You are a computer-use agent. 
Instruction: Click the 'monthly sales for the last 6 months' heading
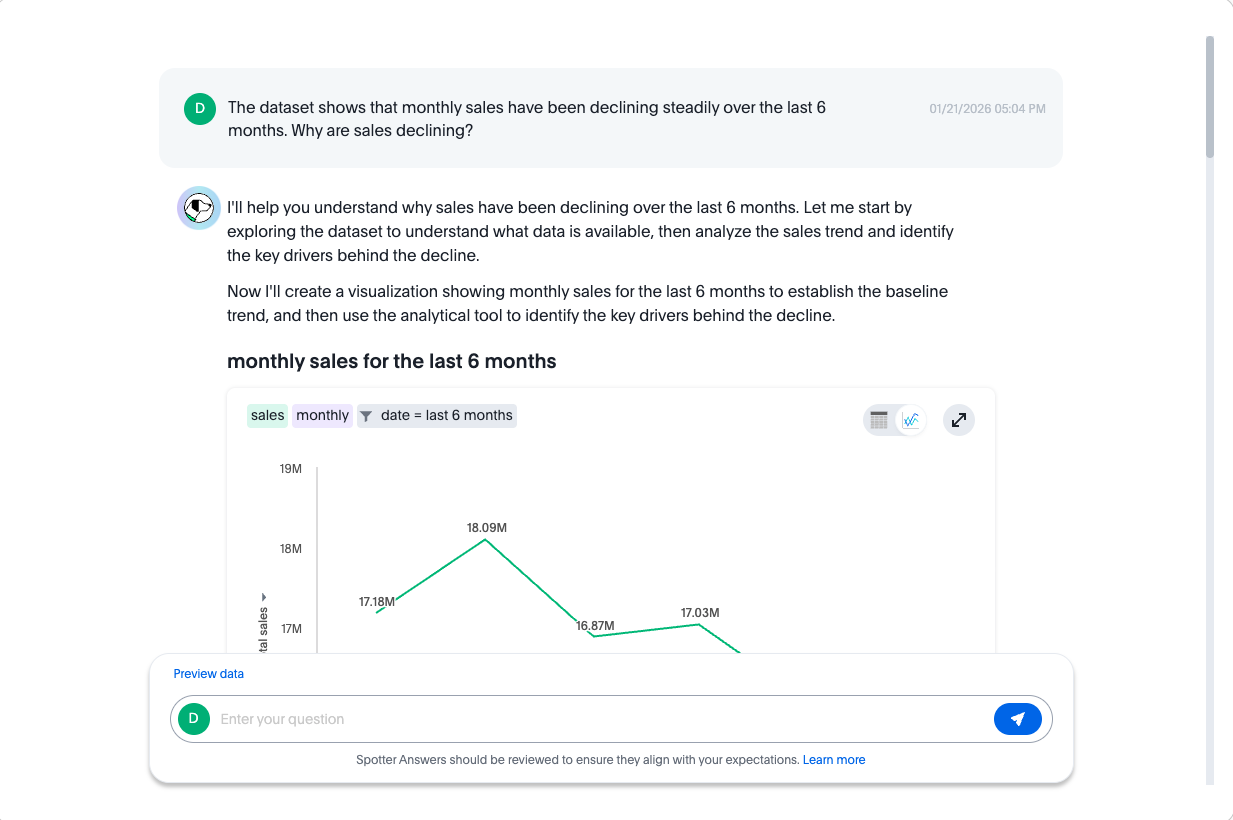[x=392, y=361]
